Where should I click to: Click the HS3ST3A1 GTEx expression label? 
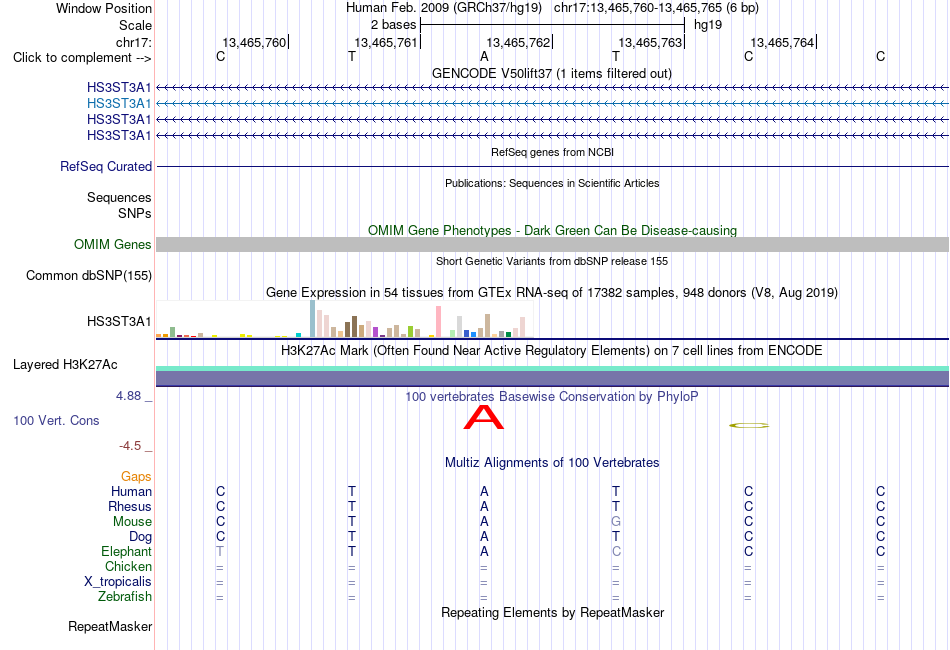click(119, 322)
